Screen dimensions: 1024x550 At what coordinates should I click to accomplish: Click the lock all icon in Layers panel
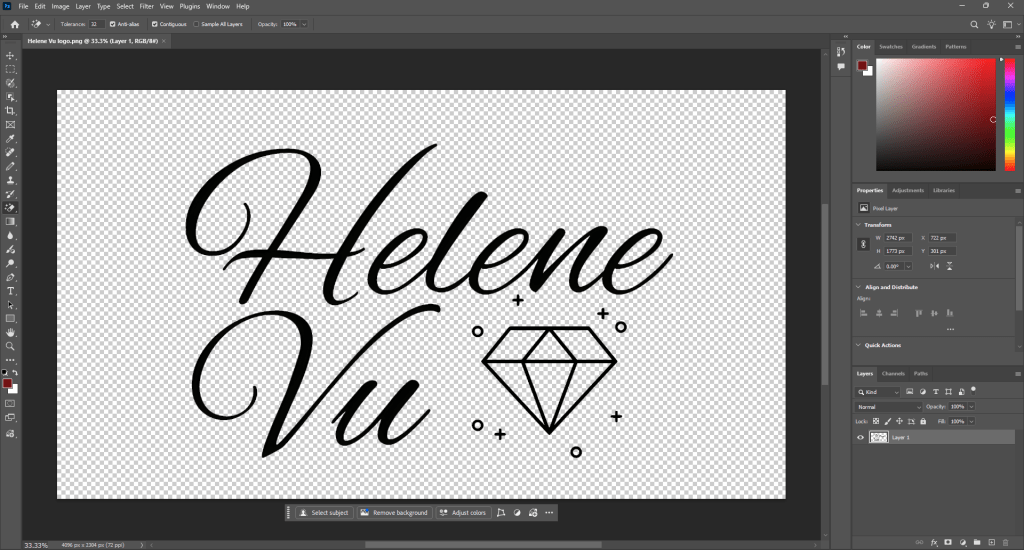pos(925,422)
